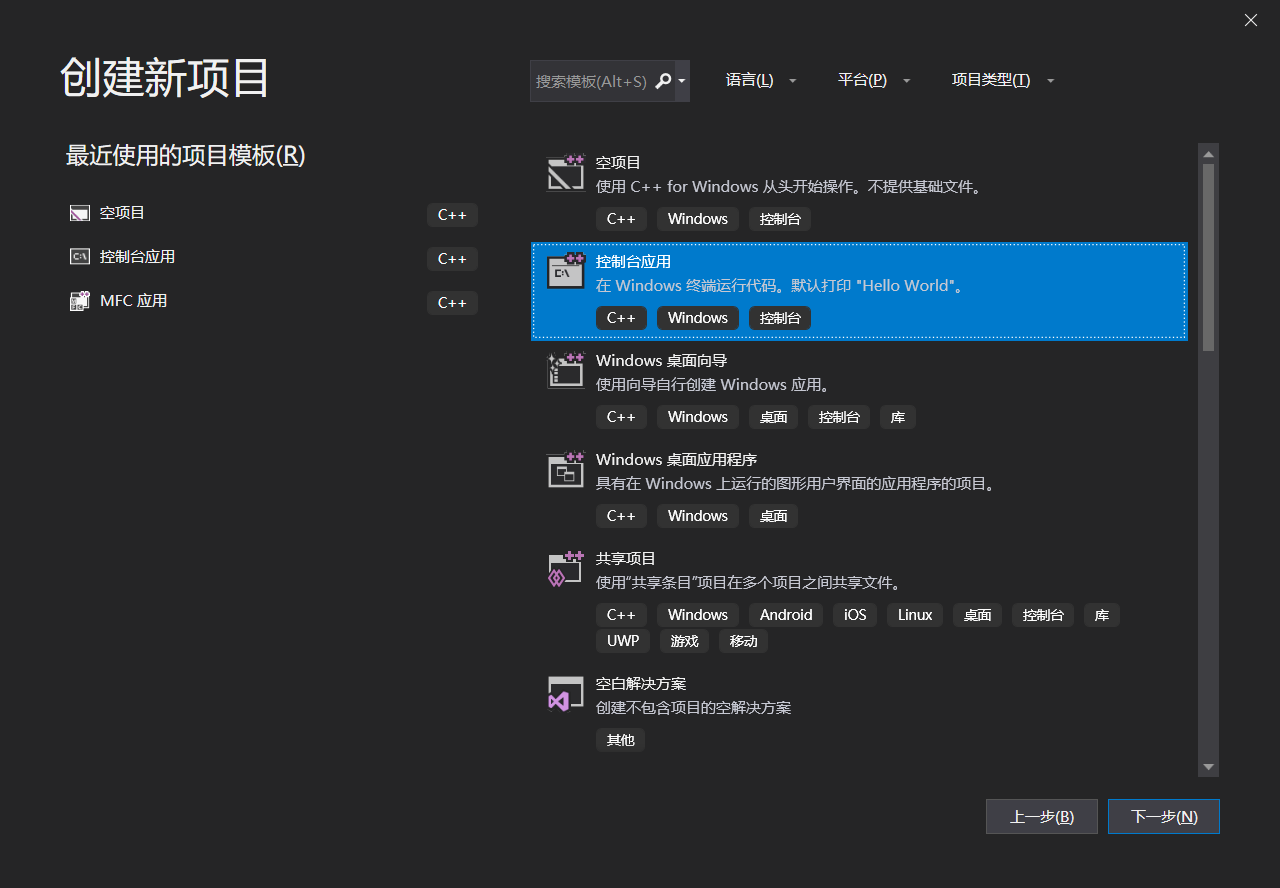The width and height of the screenshot is (1280, 888).
Task: Select the Windows 桌面向导 wizard icon
Action: 565,370
